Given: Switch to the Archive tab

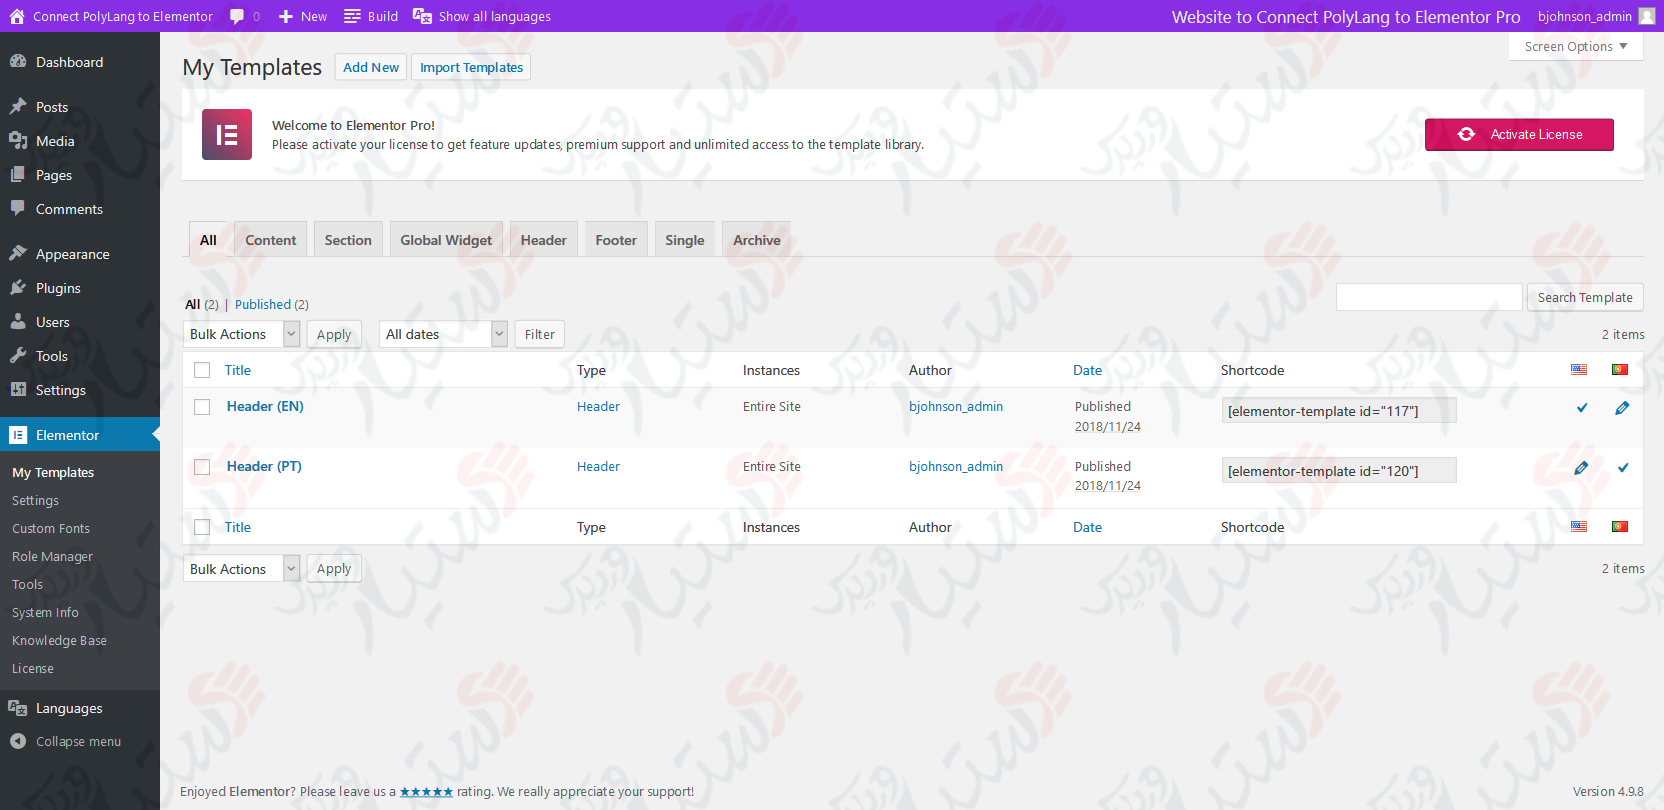Looking at the screenshot, I should click(x=757, y=240).
